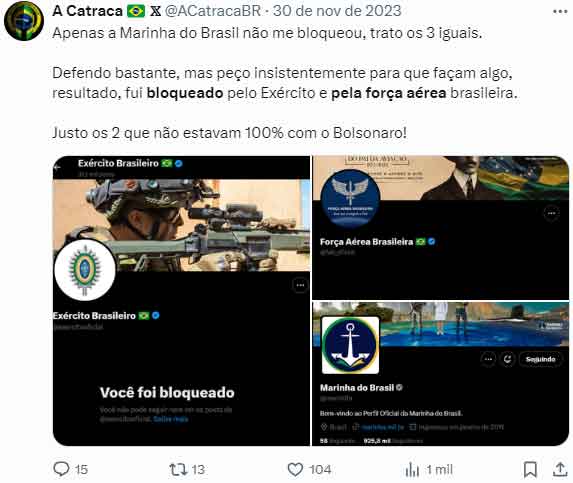The image size is (573, 483).
Task: Open the Força Aérea Brasileira screenshot image
Action: pyautogui.click(x=440, y=228)
